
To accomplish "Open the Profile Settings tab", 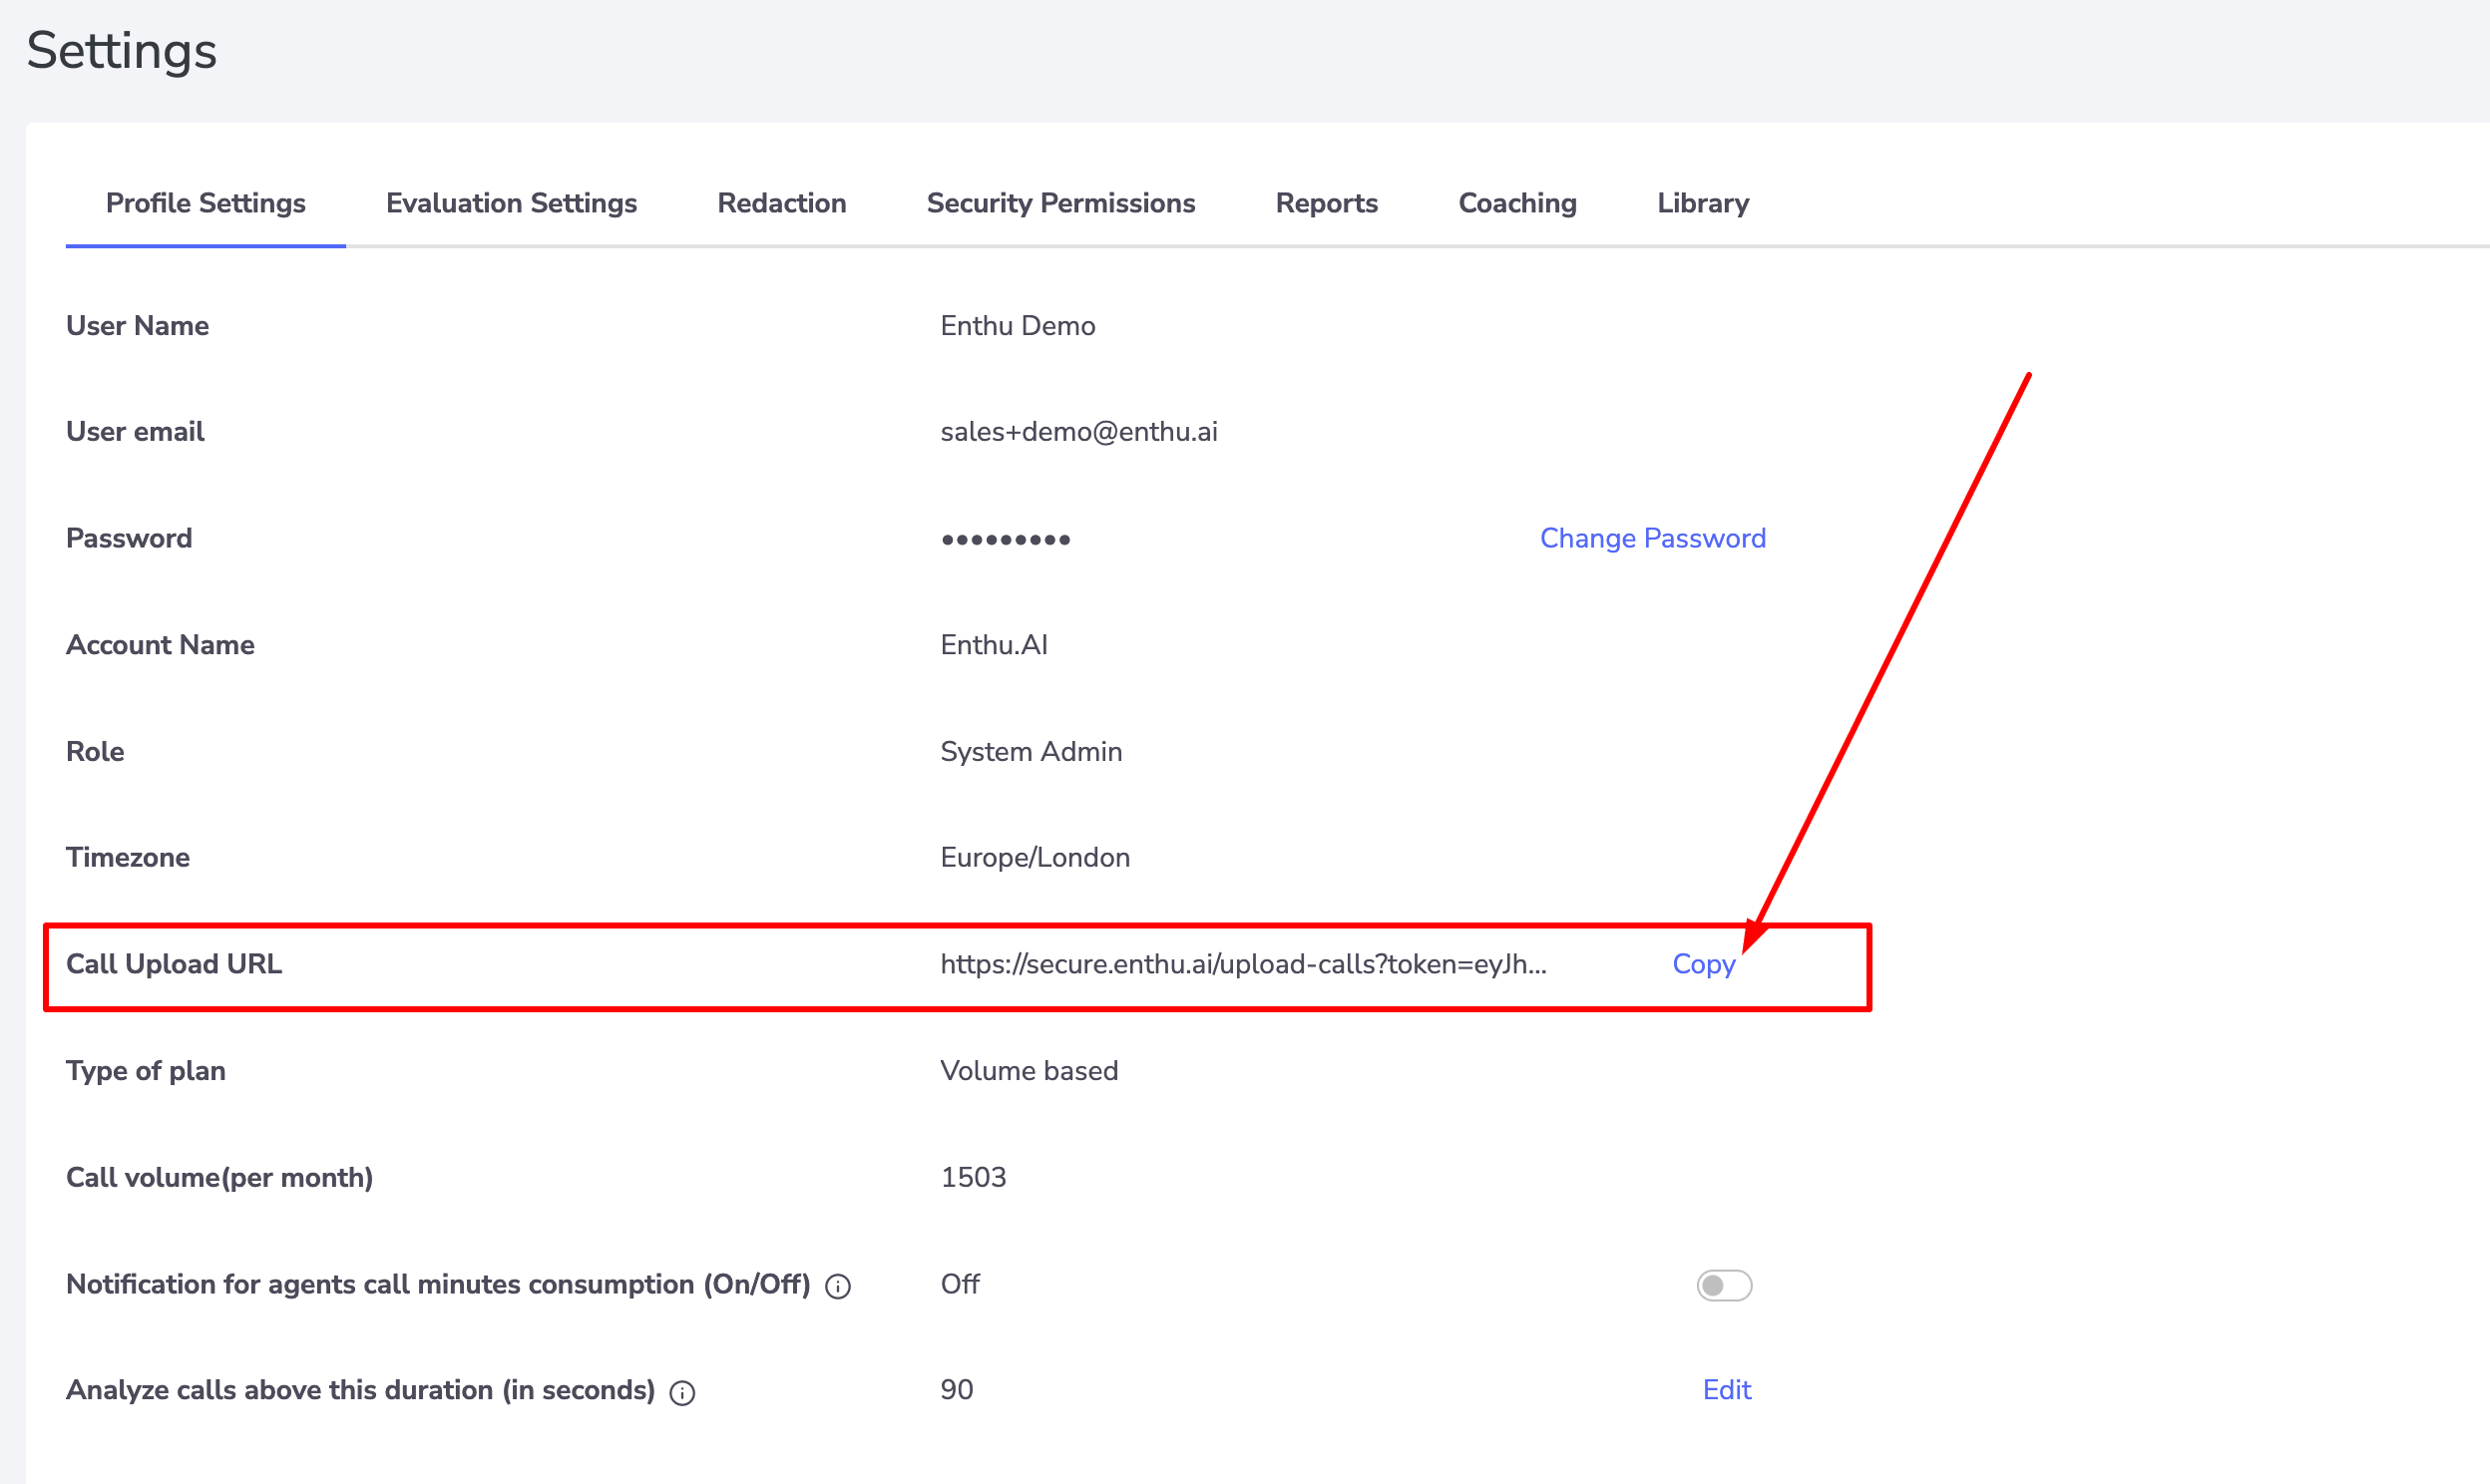I will pyautogui.click(x=206, y=203).
